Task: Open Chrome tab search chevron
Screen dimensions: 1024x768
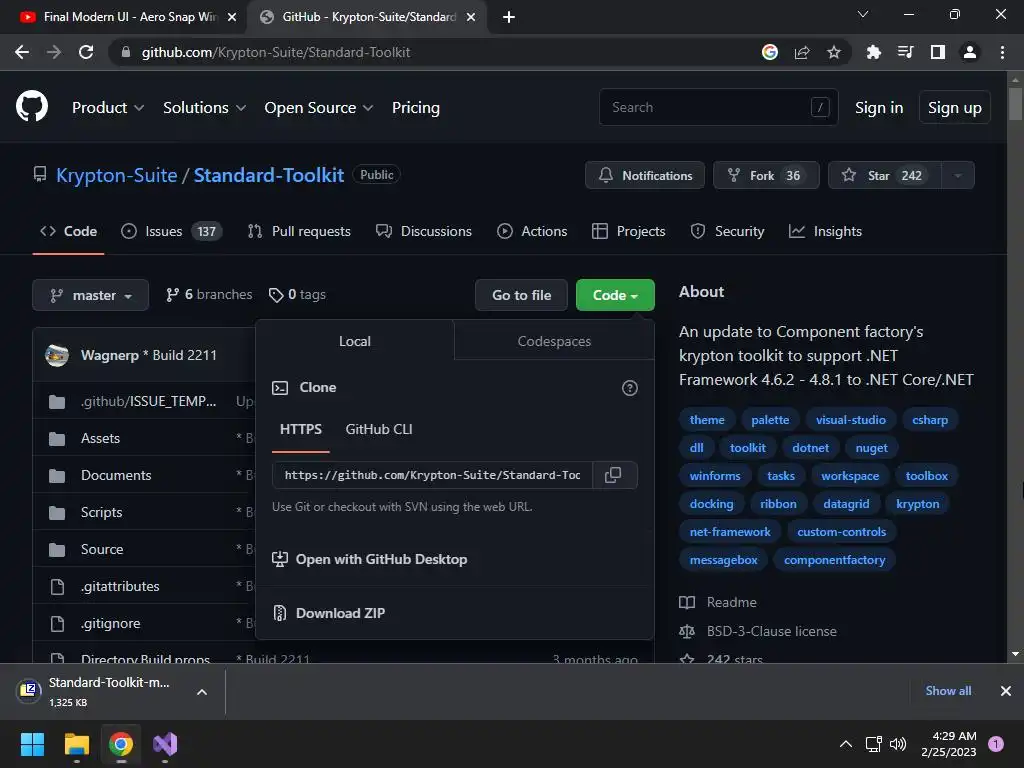Action: (x=863, y=14)
